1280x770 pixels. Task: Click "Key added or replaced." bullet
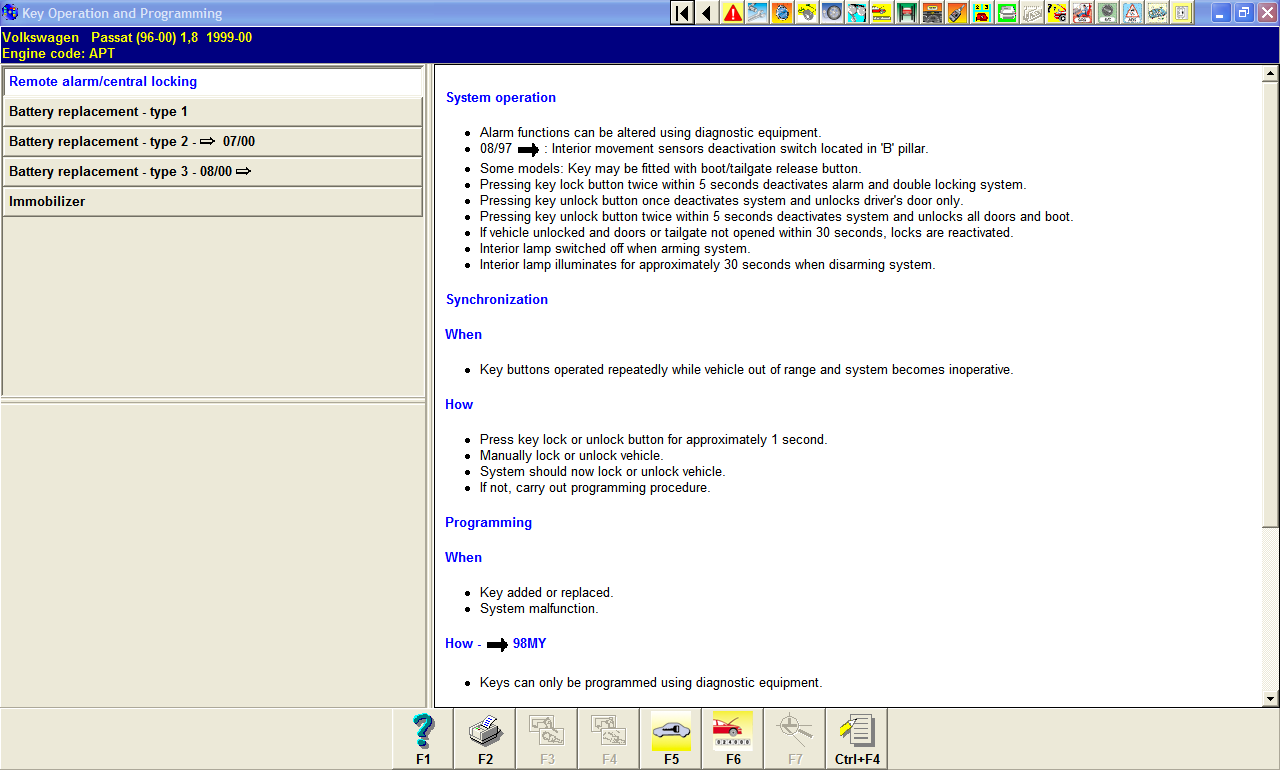pos(546,593)
